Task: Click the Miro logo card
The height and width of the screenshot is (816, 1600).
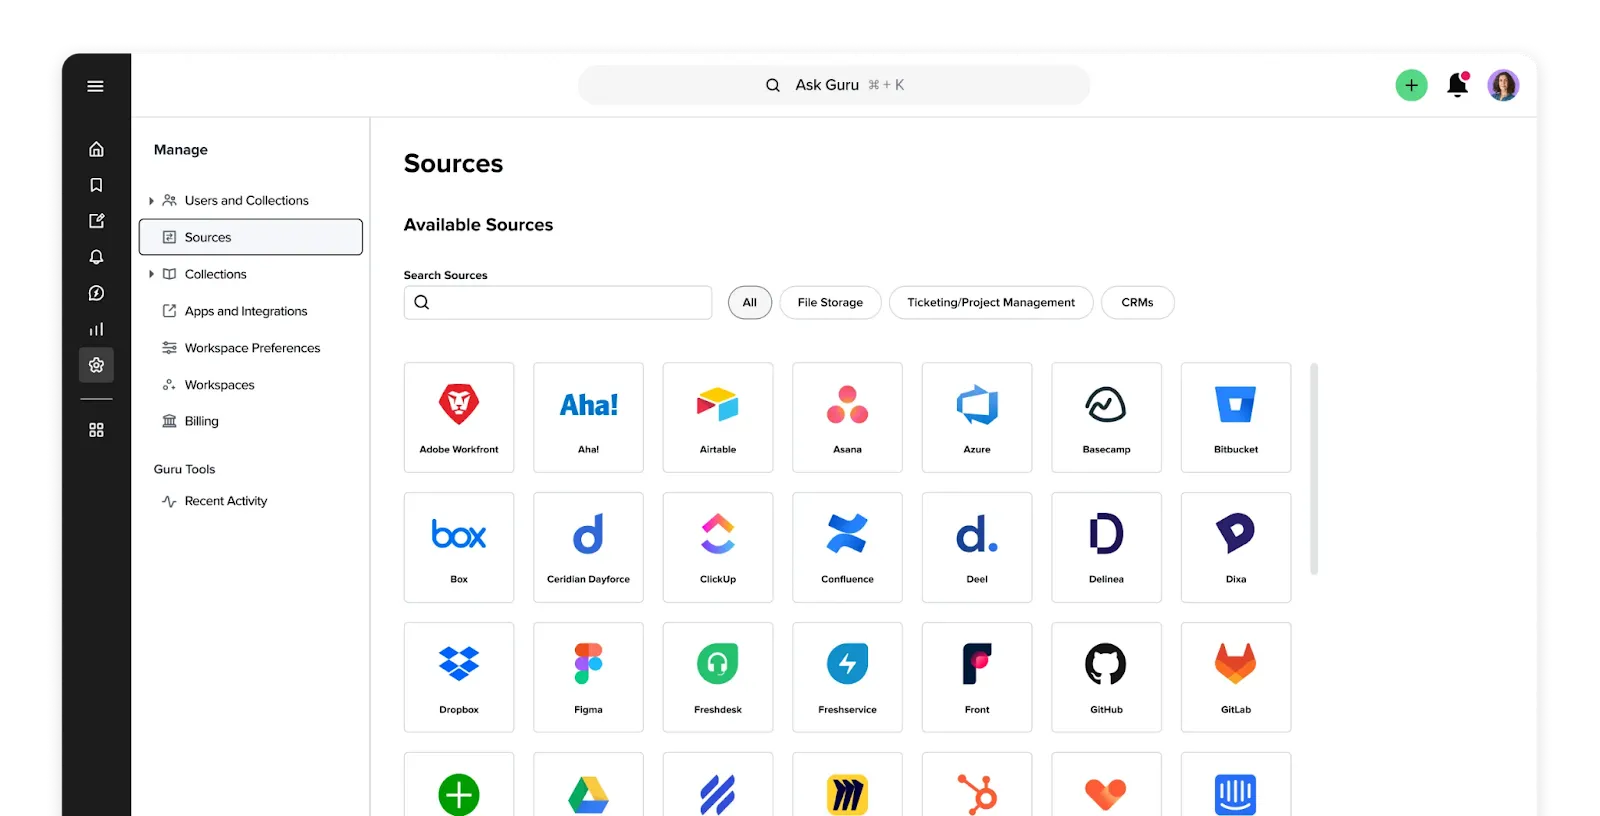Action: 847,785
